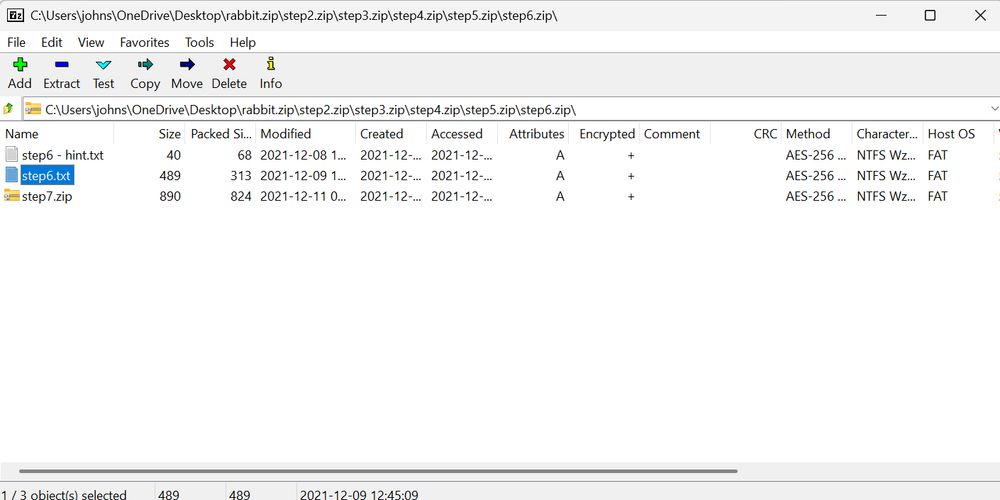Viewport: 1000px width, 500px height.
Task: Open the Edit menu
Action: pyautogui.click(x=52, y=43)
